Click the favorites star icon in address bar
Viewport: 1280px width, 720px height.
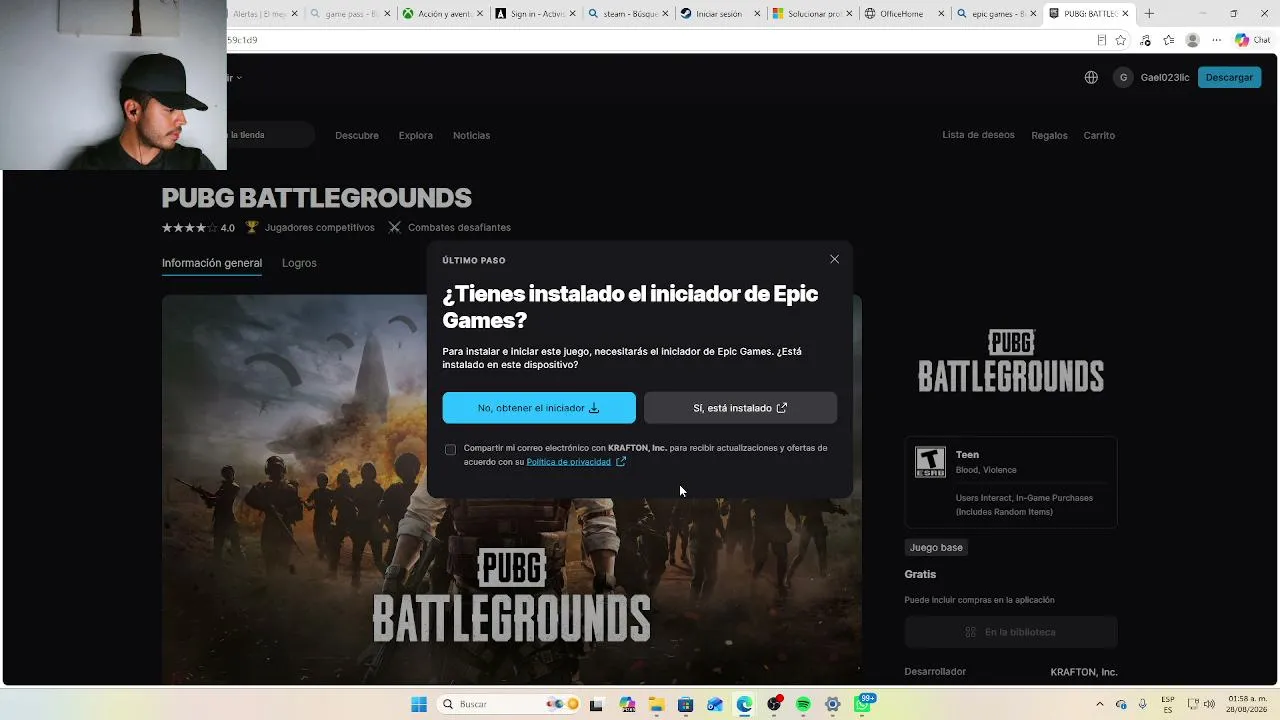[x=1121, y=40]
